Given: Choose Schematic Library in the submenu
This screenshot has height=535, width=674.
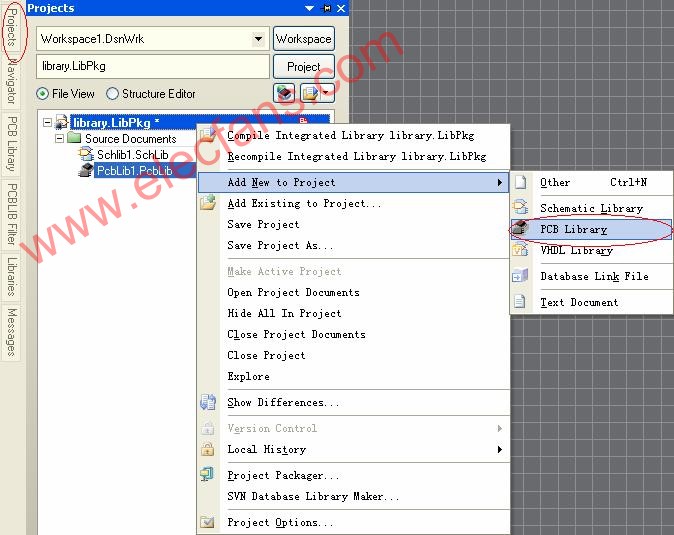Looking at the screenshot, I should tap(591, 208).
